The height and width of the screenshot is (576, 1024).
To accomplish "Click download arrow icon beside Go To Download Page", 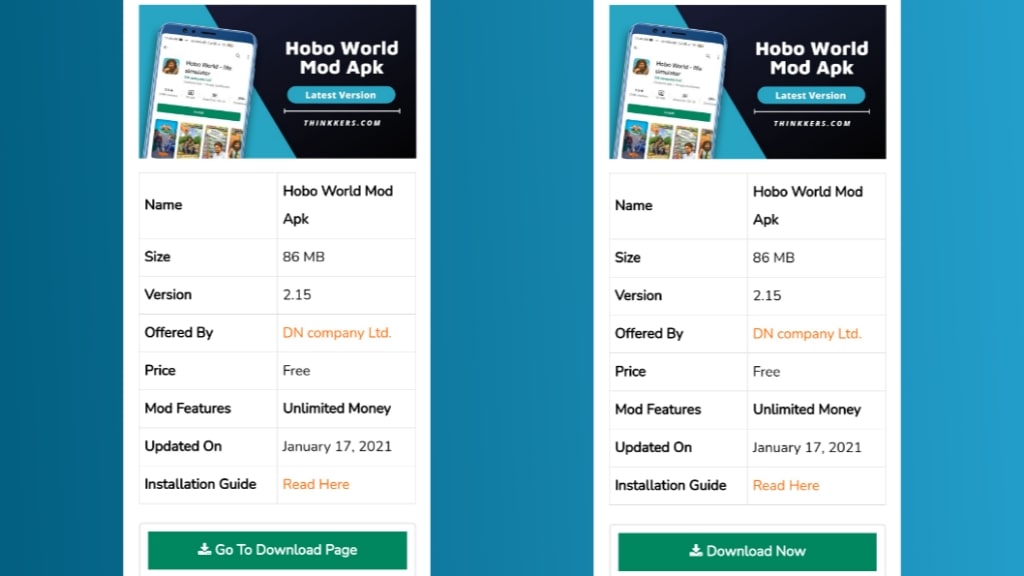I will click(x=204, y=549).
